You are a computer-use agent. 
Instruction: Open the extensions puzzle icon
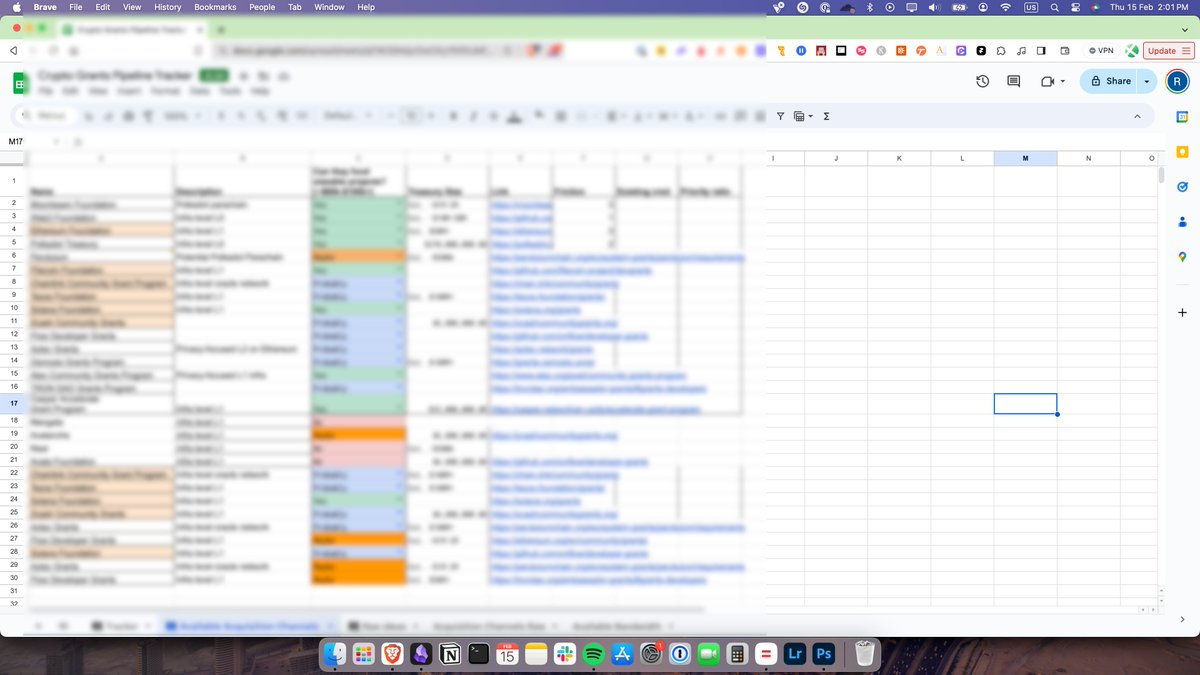pyautogui.click(x=1000, y=51)
